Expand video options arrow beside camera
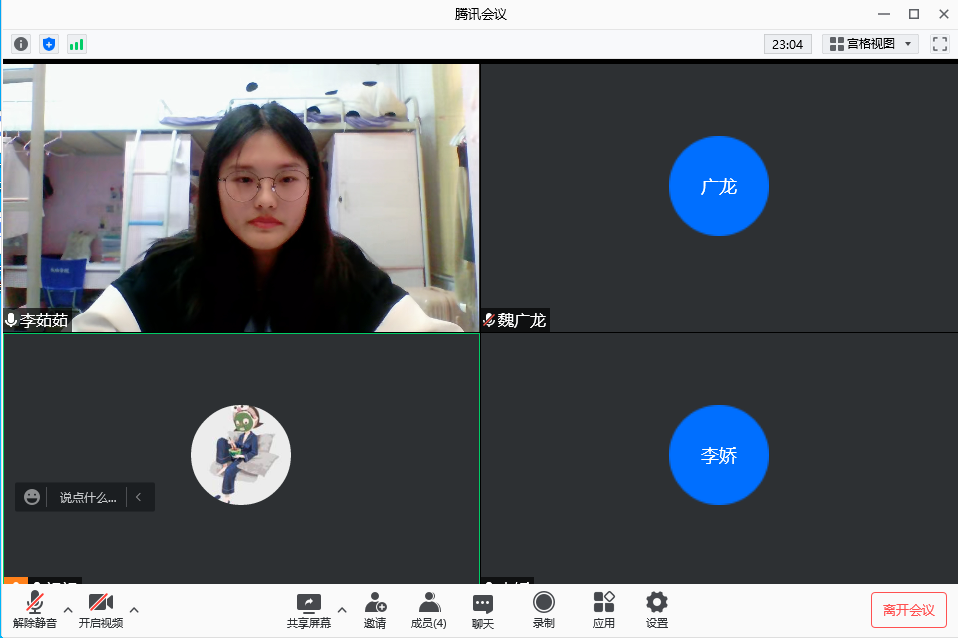The height and width of the screenshot is (638, 958). pyautogui.click(x=134, y=609)
